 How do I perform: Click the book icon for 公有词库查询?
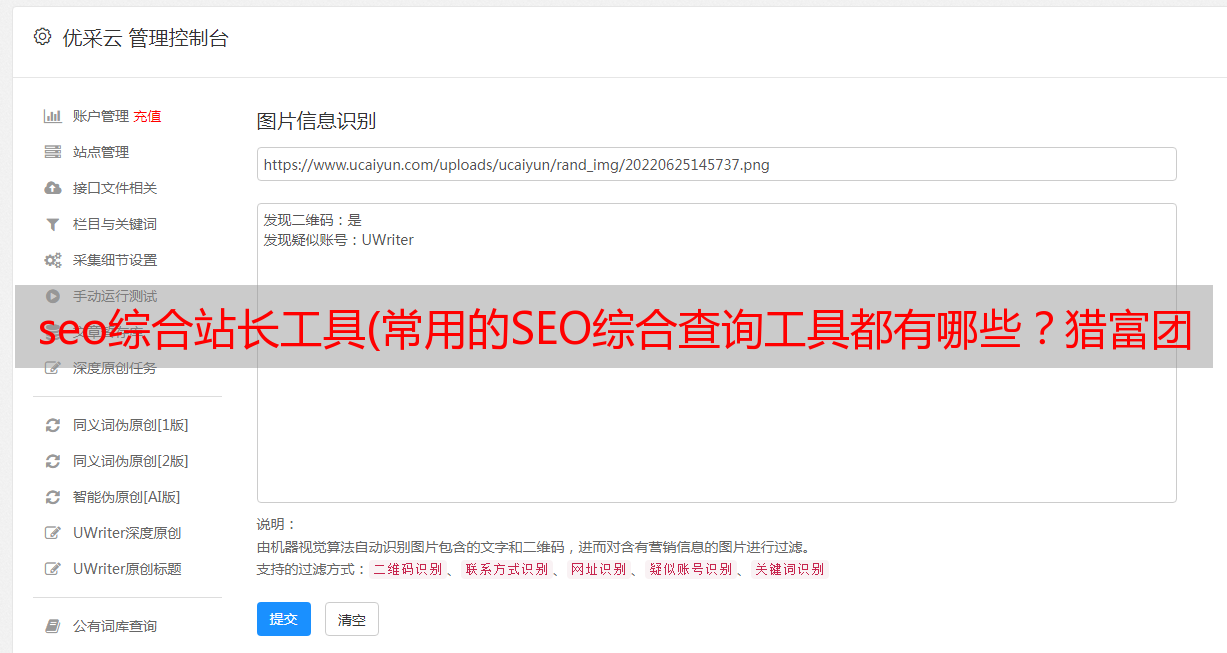pyautogui.click(x=53, y=626)
